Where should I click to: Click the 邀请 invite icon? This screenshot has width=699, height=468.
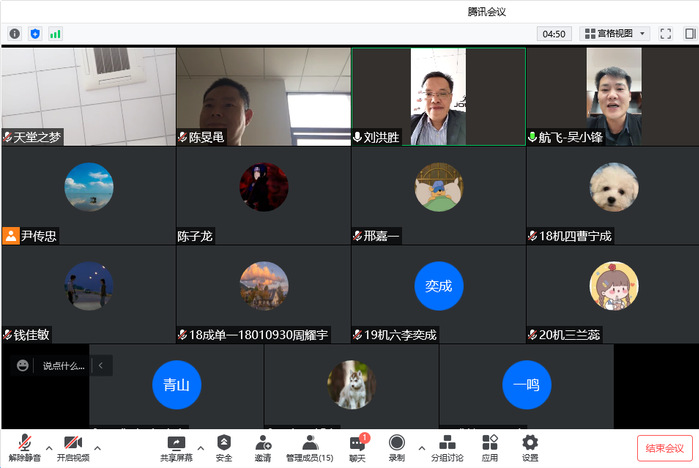tap(262, 446)
